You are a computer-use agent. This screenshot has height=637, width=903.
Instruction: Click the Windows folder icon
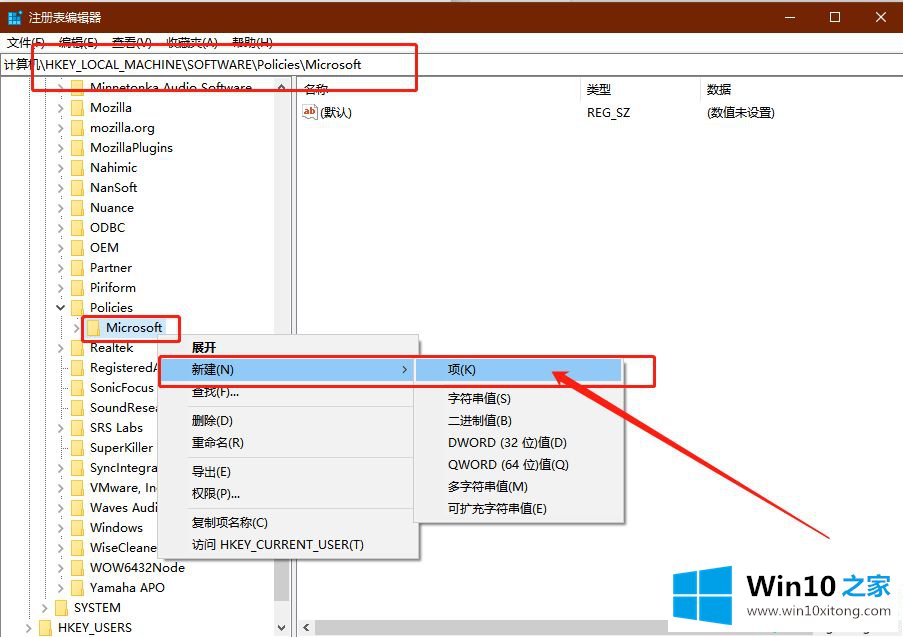77,528
